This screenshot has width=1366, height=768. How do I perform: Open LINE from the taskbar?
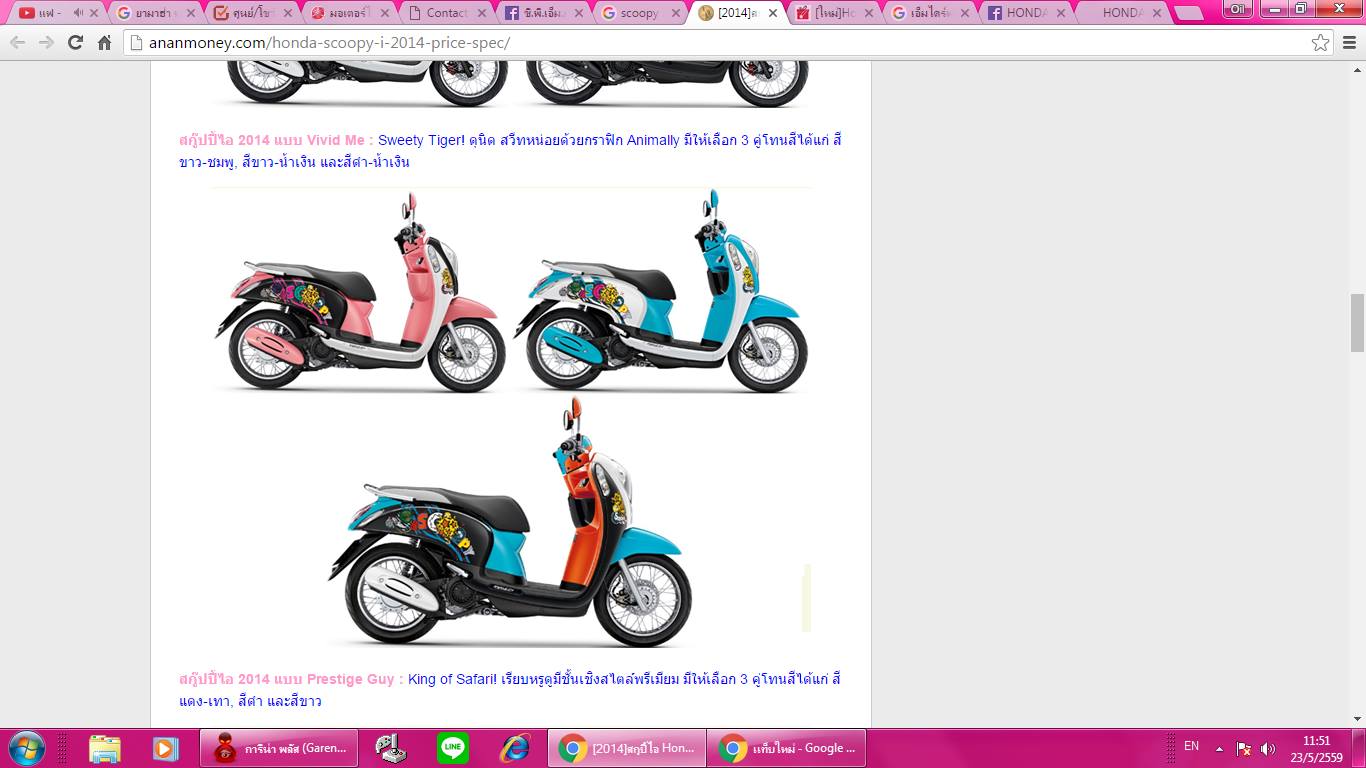tap(453, 748)
